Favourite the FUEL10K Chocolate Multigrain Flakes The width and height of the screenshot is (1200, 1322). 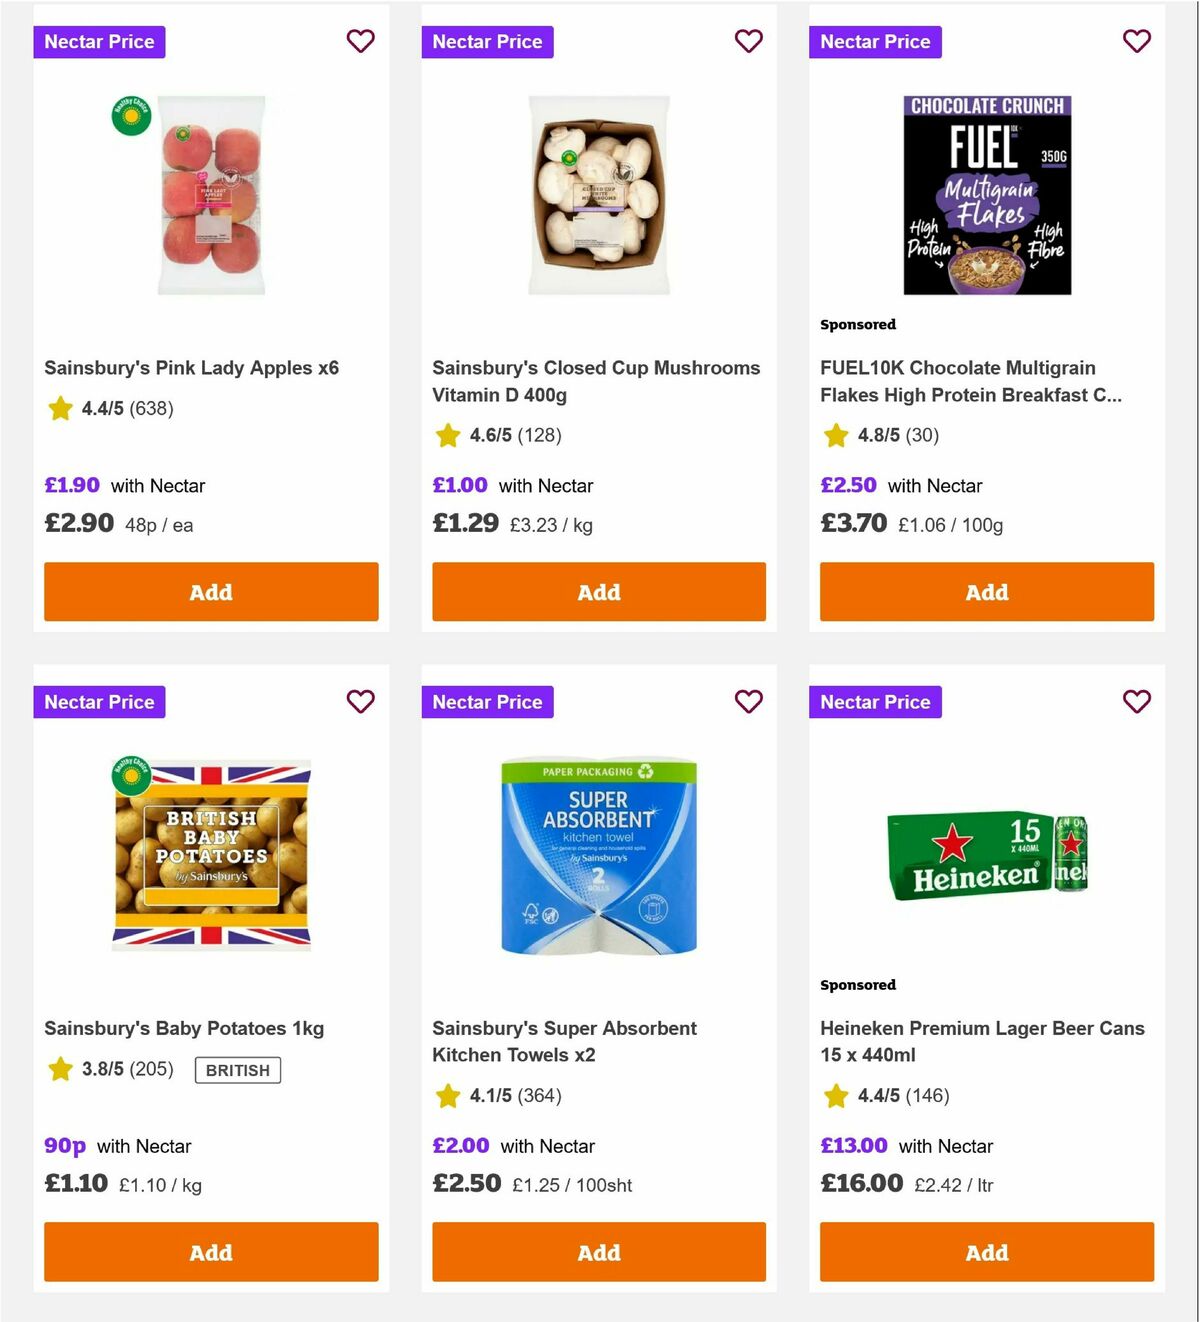[x=1136, y=41]
